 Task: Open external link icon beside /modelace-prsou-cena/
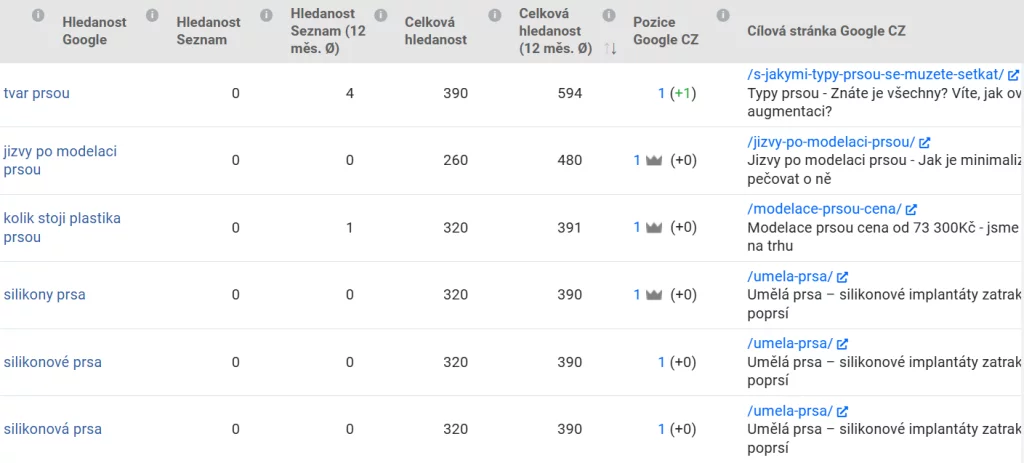tap(911, 210)
